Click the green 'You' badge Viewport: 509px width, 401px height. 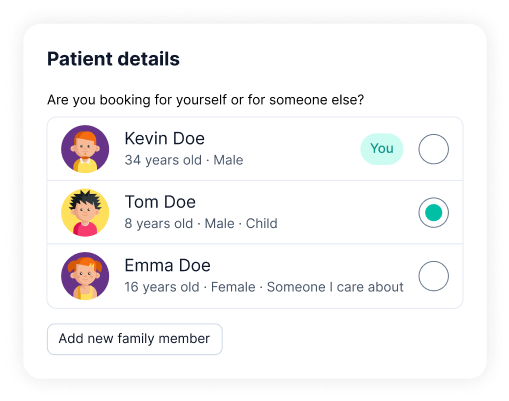tap(382, 149)
